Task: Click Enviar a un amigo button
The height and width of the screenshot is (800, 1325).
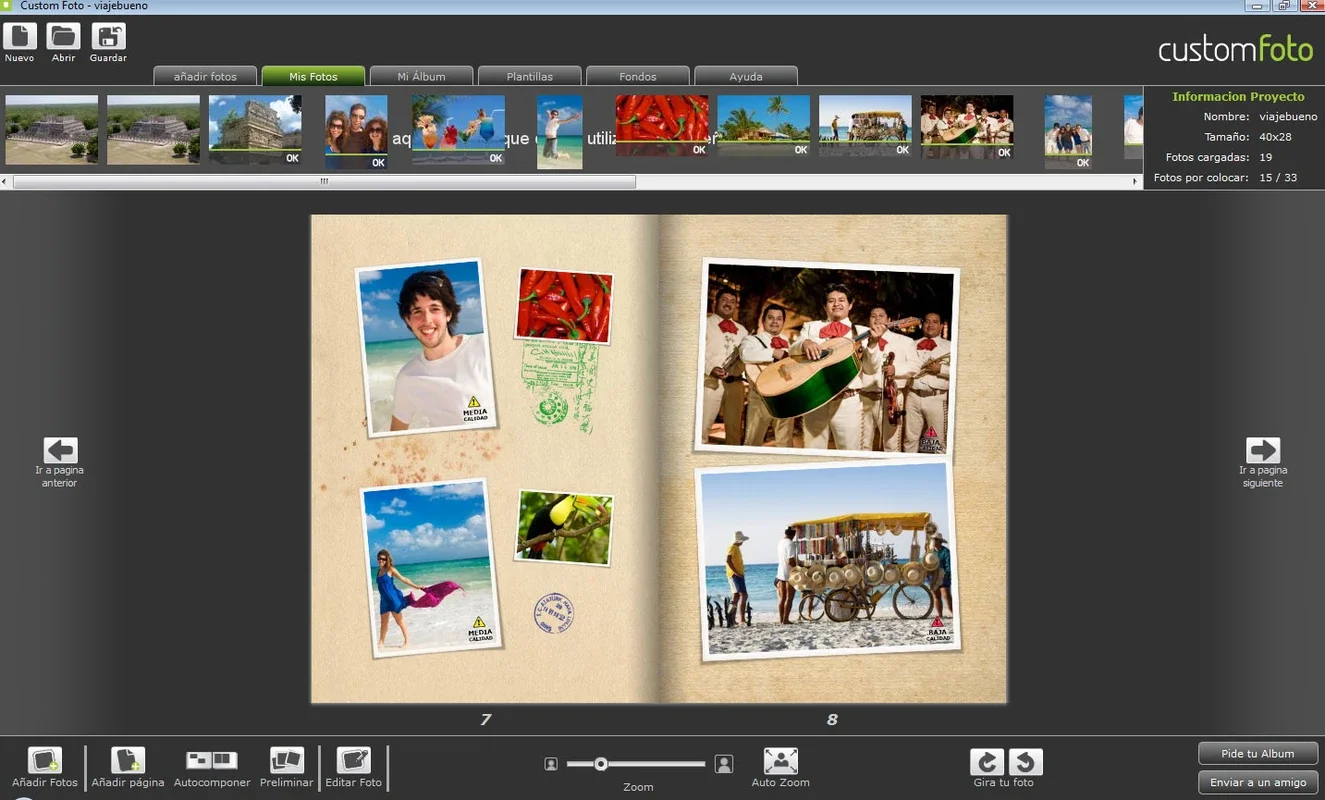Action: tap(1258, 782)
